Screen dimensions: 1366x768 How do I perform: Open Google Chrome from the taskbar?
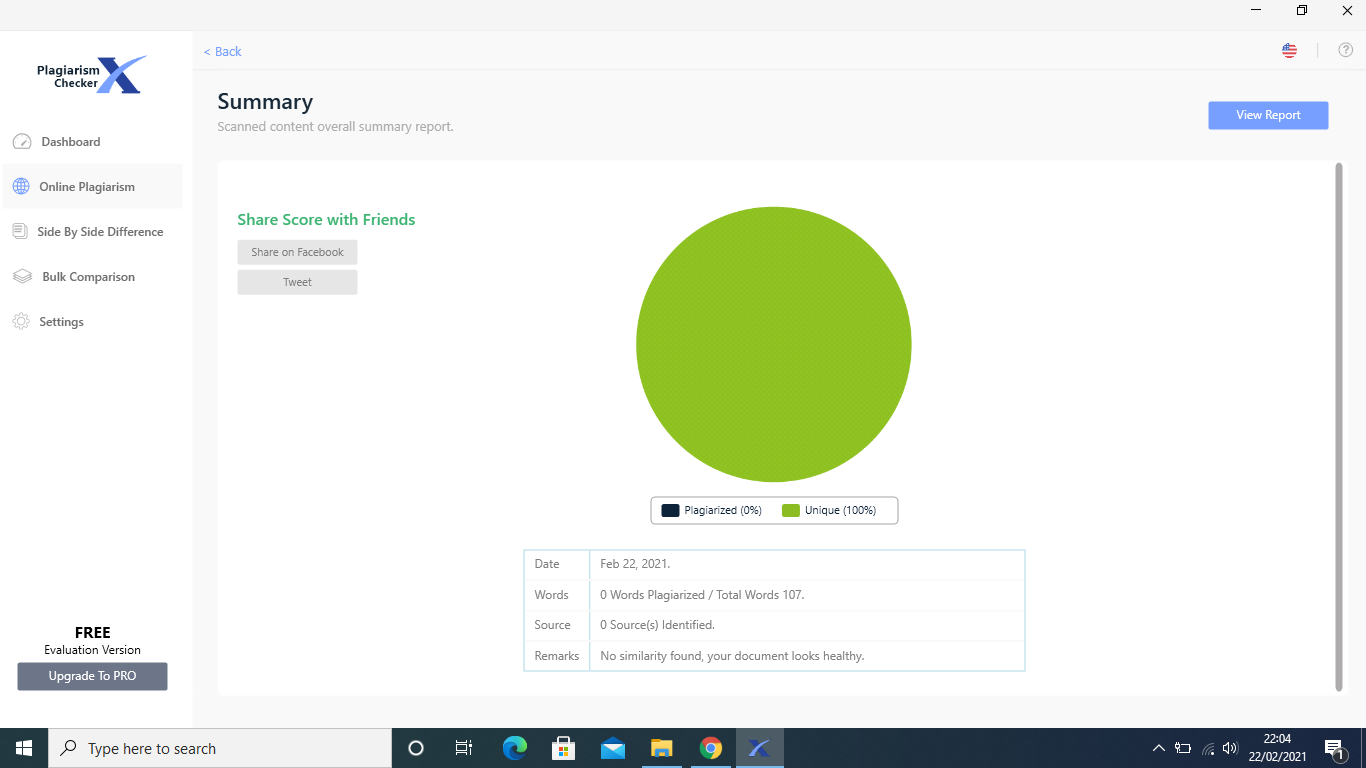coord(711,748)
